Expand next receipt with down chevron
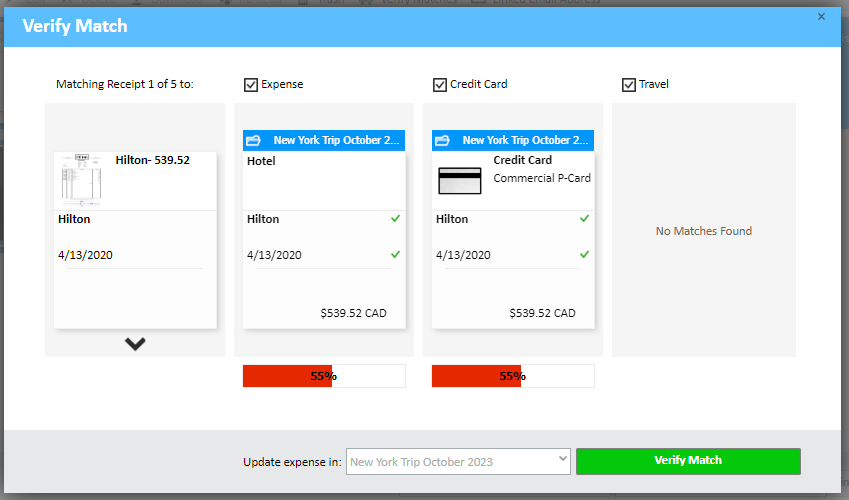 135,344
